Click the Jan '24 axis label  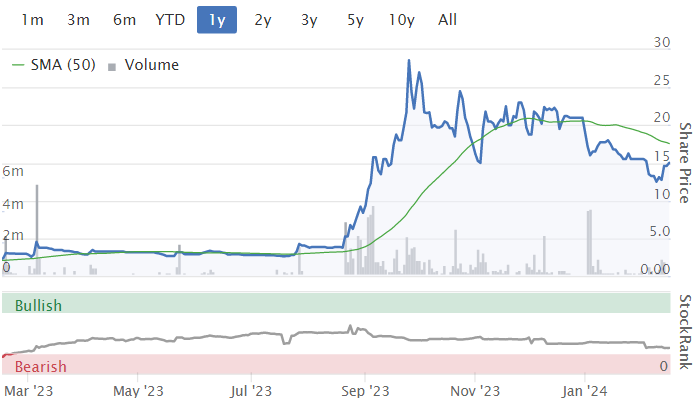584,391
